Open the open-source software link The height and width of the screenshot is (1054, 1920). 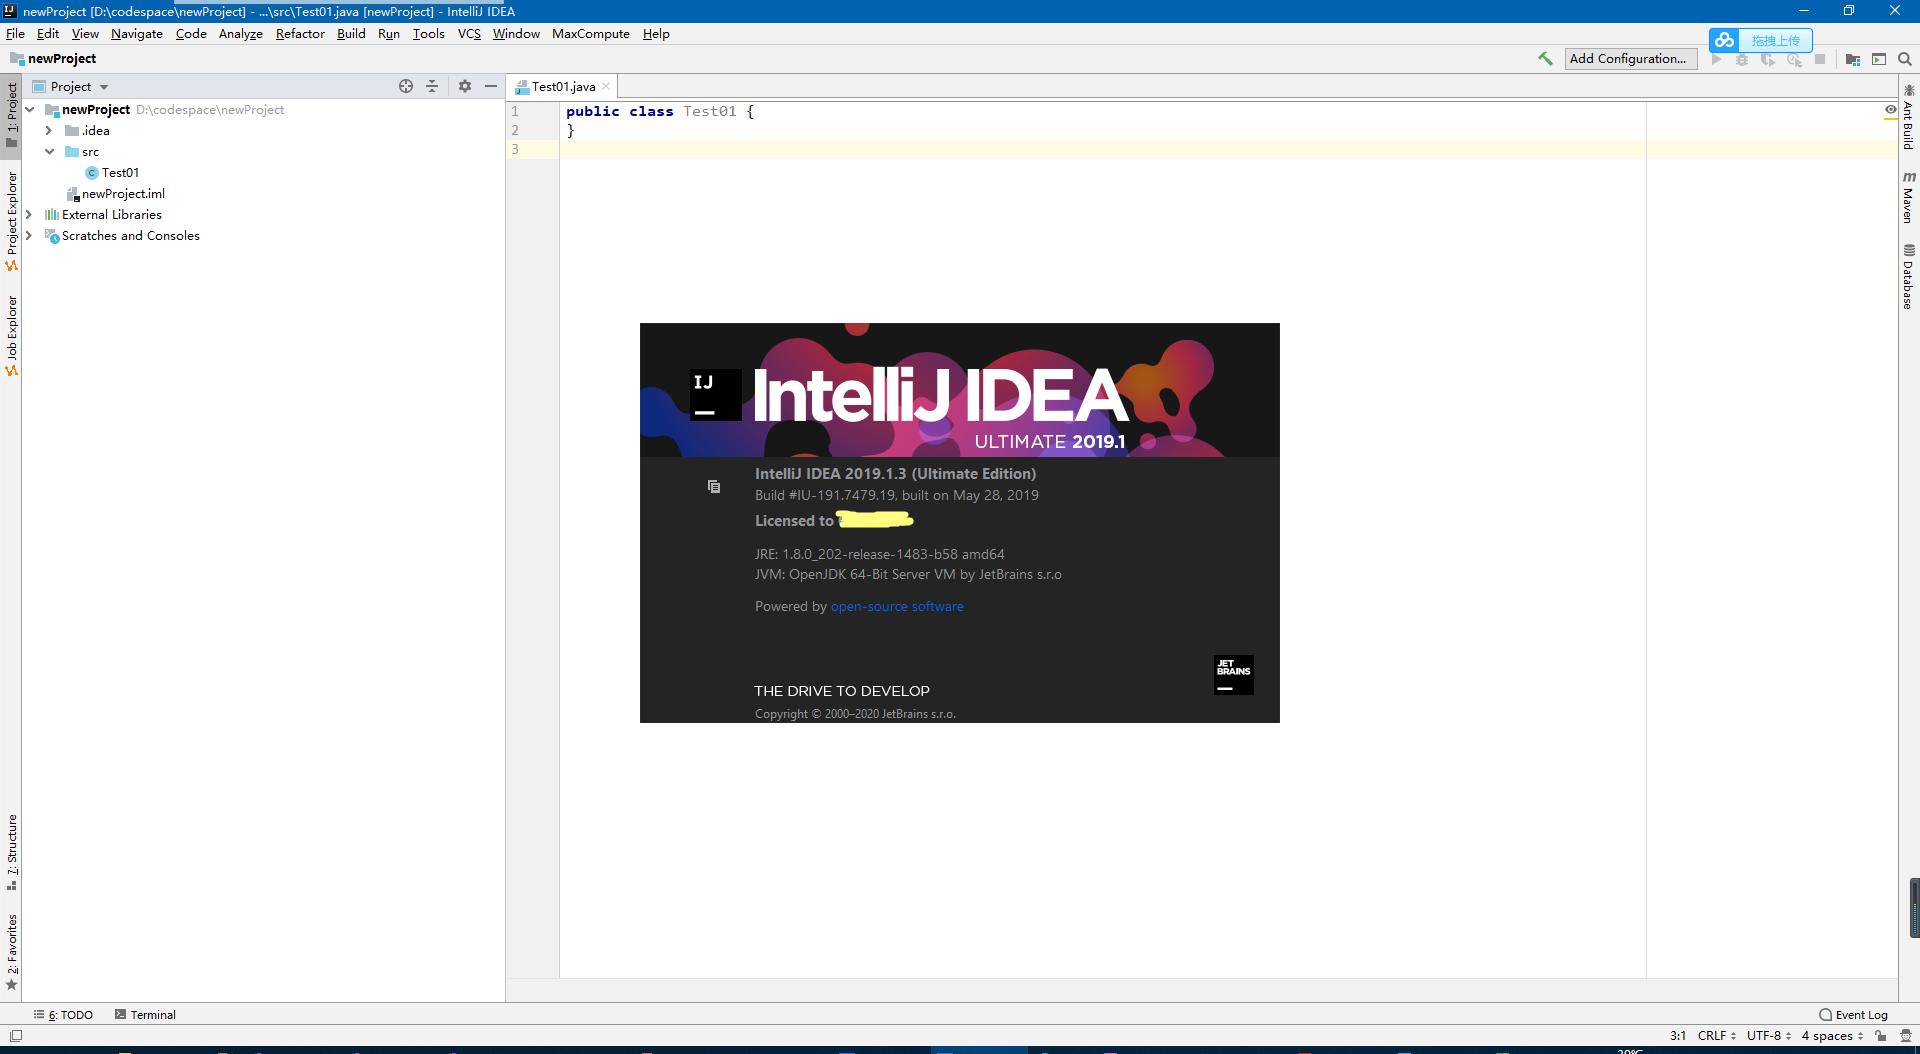click(x=896, y=606)
